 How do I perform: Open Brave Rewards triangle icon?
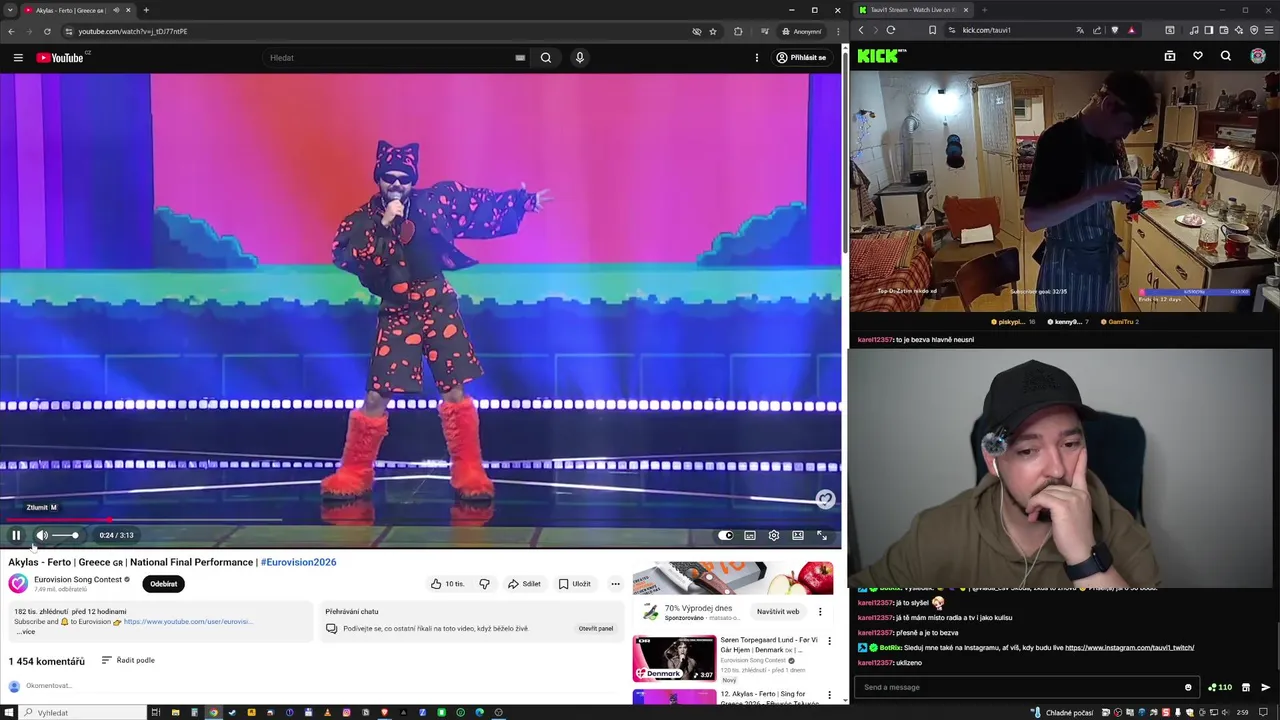(1131, 30)
